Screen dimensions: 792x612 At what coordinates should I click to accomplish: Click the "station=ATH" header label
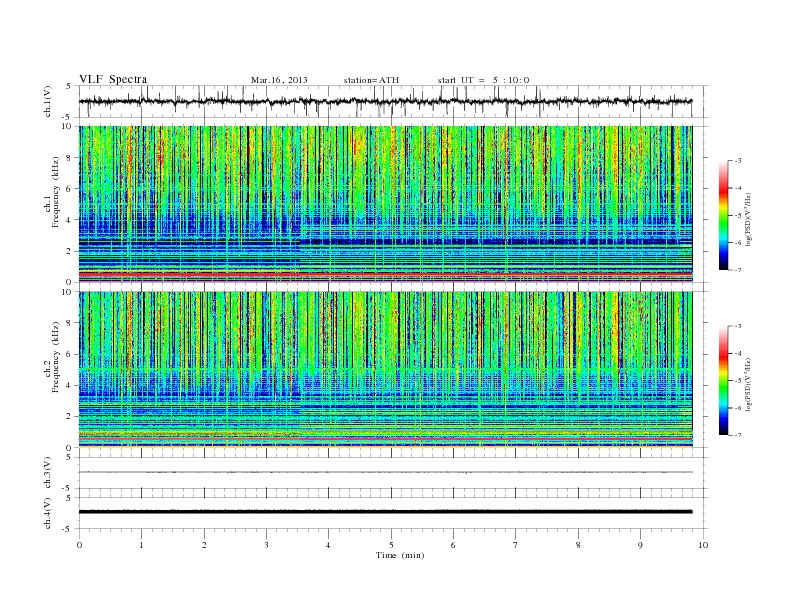(x=371, y=80)
